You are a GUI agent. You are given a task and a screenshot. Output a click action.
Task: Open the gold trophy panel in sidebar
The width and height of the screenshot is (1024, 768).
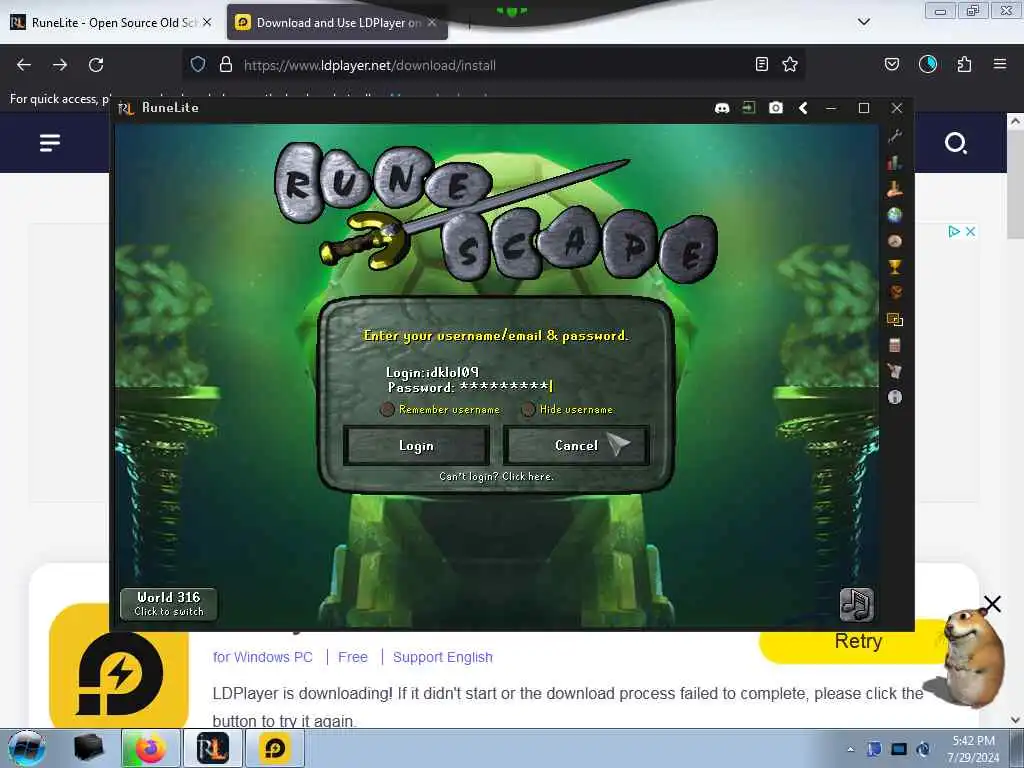click(x=895, y=266)
